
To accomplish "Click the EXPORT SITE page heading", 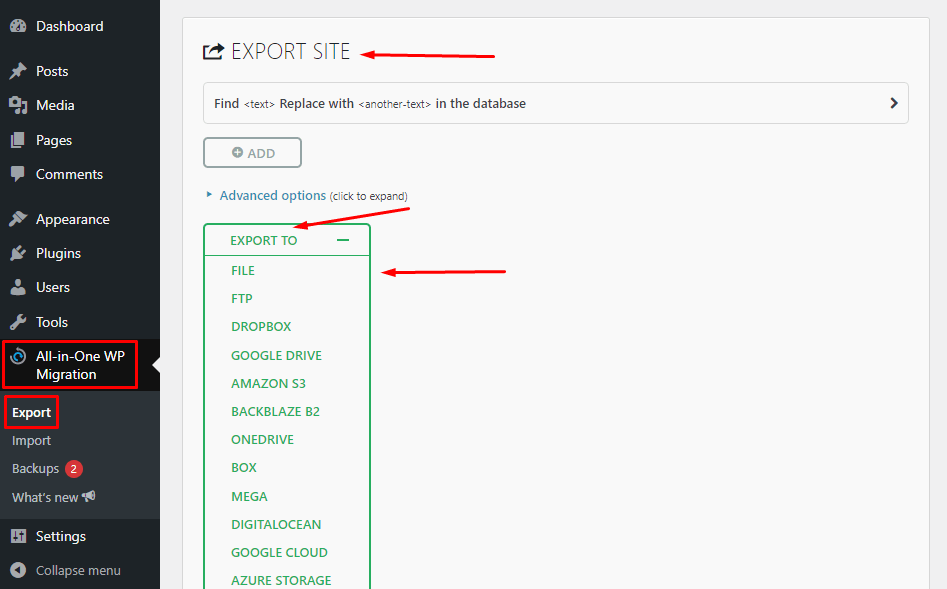I will pos(291,51).
